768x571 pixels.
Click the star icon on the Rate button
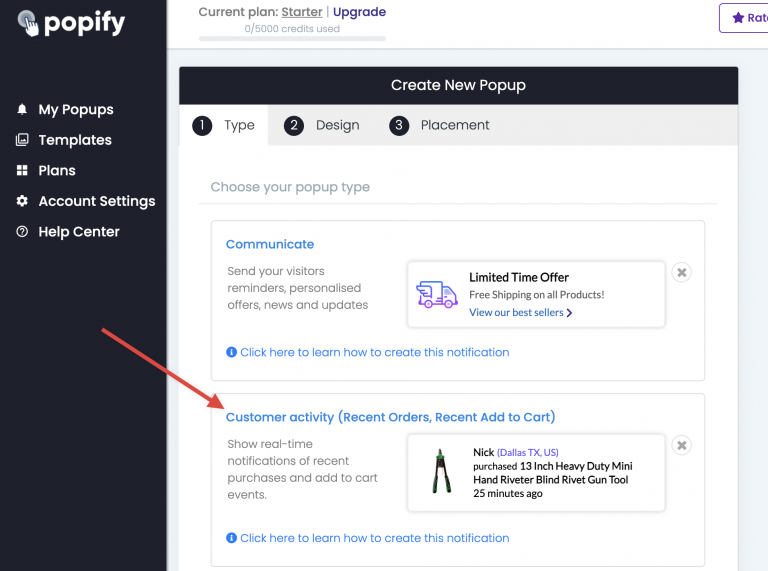click(x=738, y=18)
